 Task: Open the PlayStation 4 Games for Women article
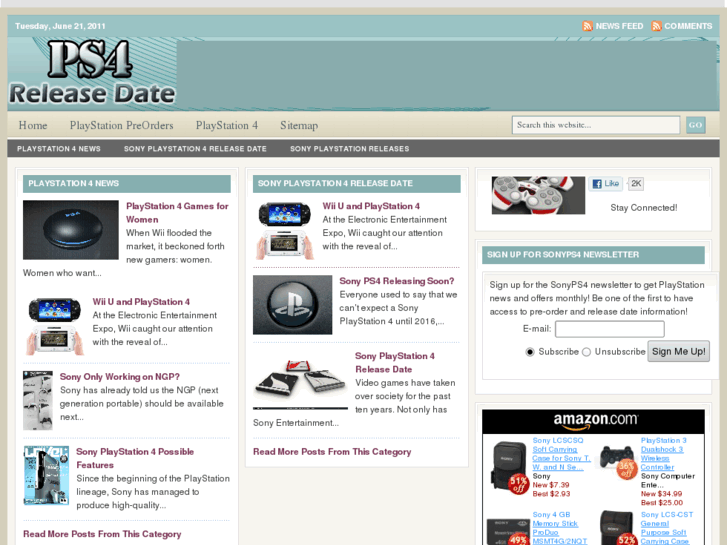[x=177, y=212]
